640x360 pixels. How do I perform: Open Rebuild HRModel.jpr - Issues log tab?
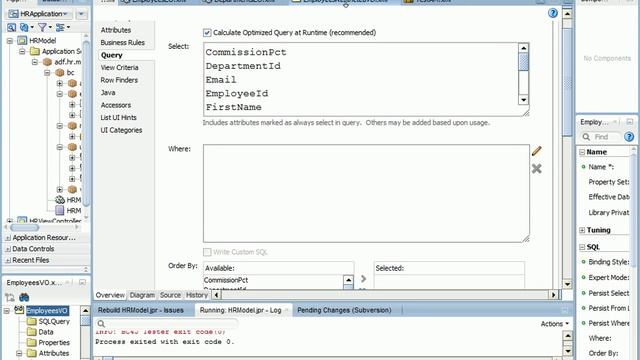tap(141, 310)
